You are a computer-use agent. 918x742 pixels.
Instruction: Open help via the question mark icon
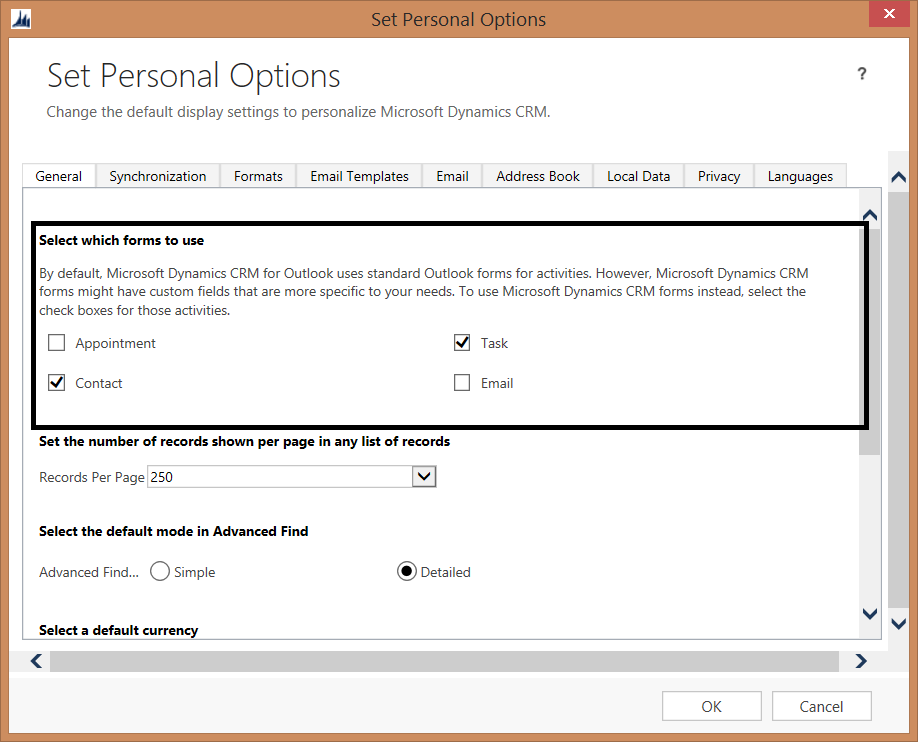click(x=862, y=74)
